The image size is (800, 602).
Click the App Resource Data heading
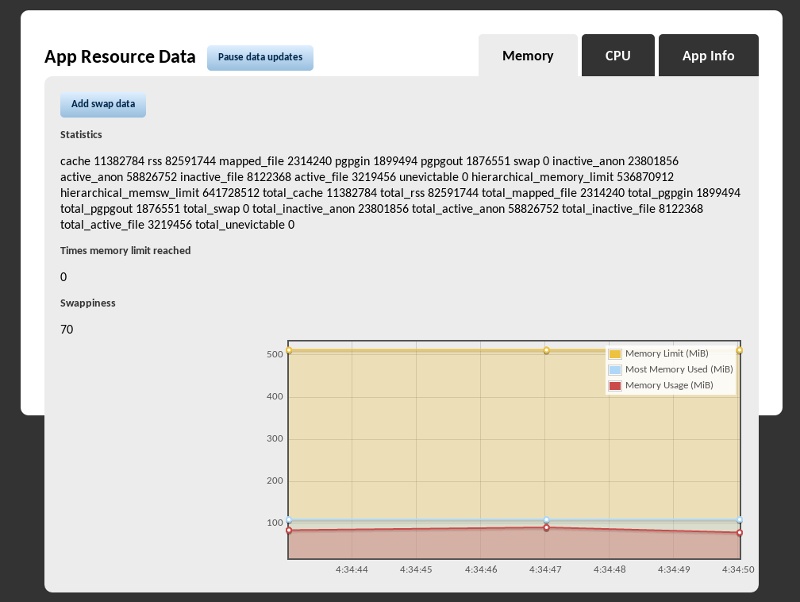click(119, 57)
